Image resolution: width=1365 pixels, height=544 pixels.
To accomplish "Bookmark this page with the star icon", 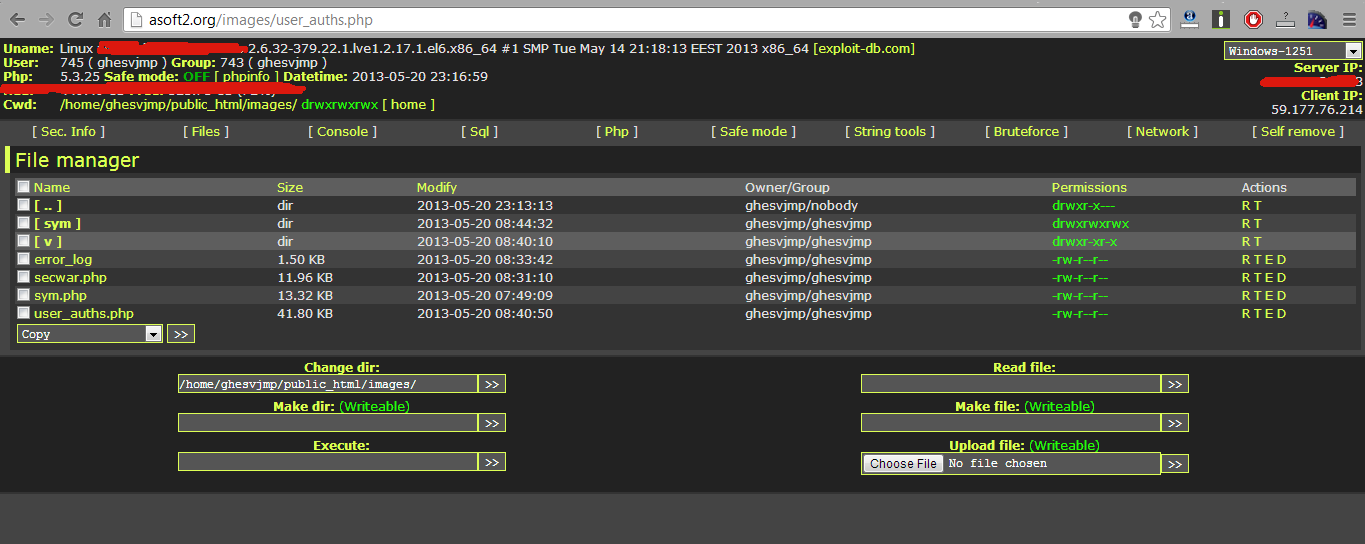I will [x=1157, y=19].
